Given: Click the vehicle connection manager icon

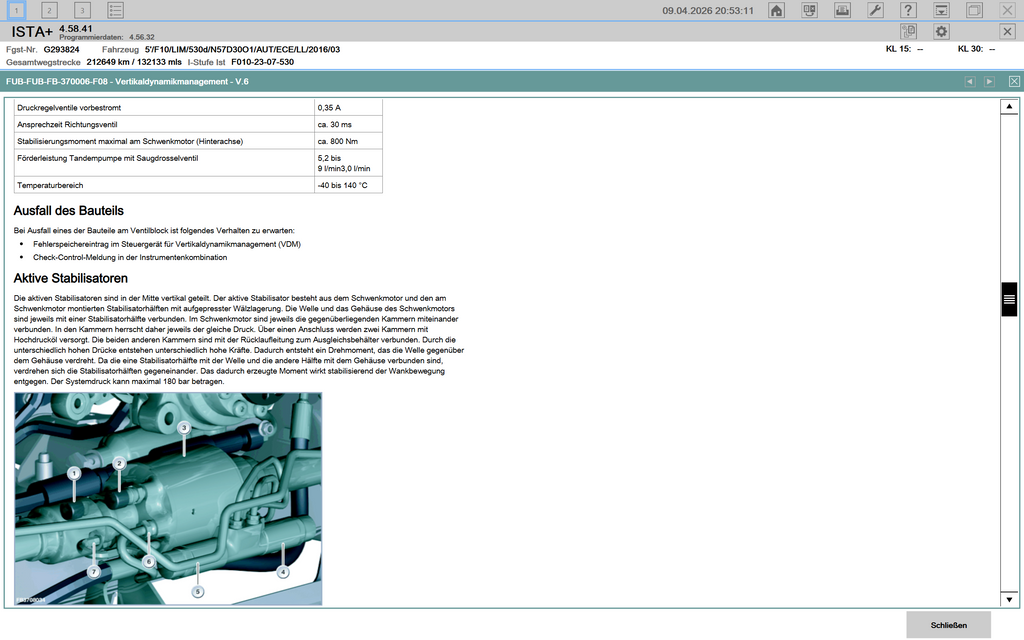Looking at the screenshot, I should click(810, 10).
